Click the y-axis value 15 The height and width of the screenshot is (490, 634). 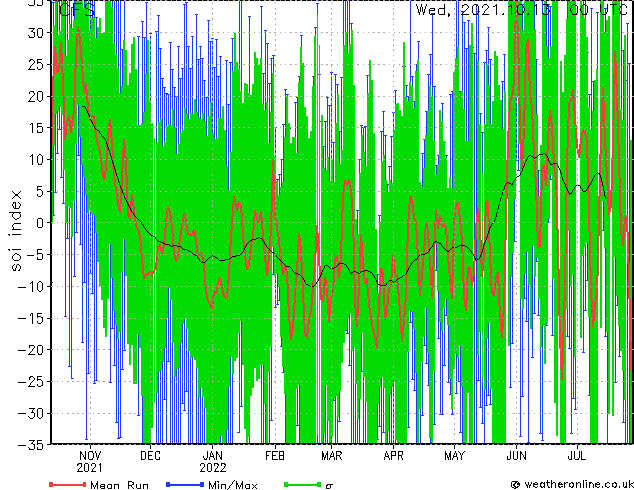36,128
